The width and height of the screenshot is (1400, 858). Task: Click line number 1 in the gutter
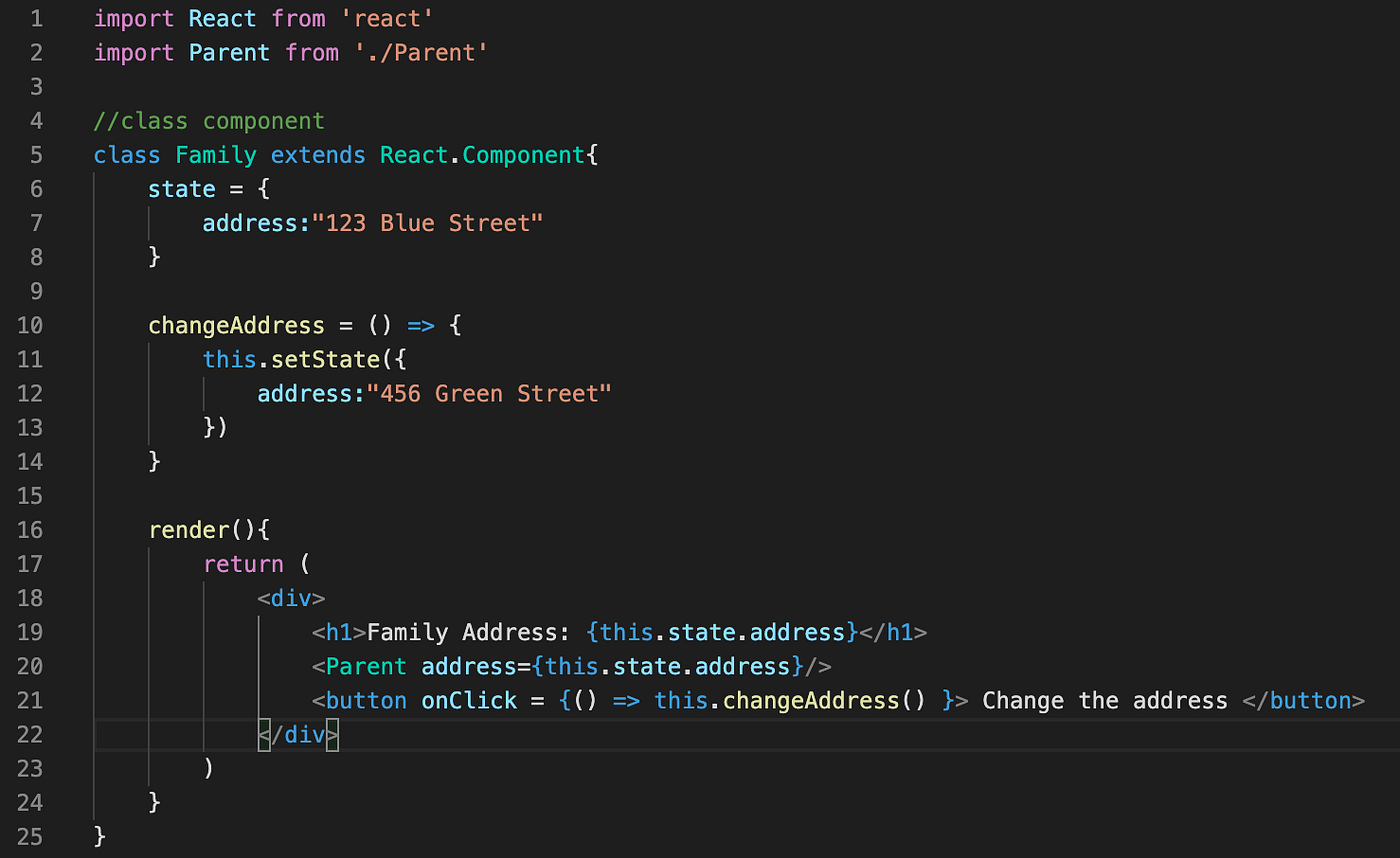[x=36, y=18]
